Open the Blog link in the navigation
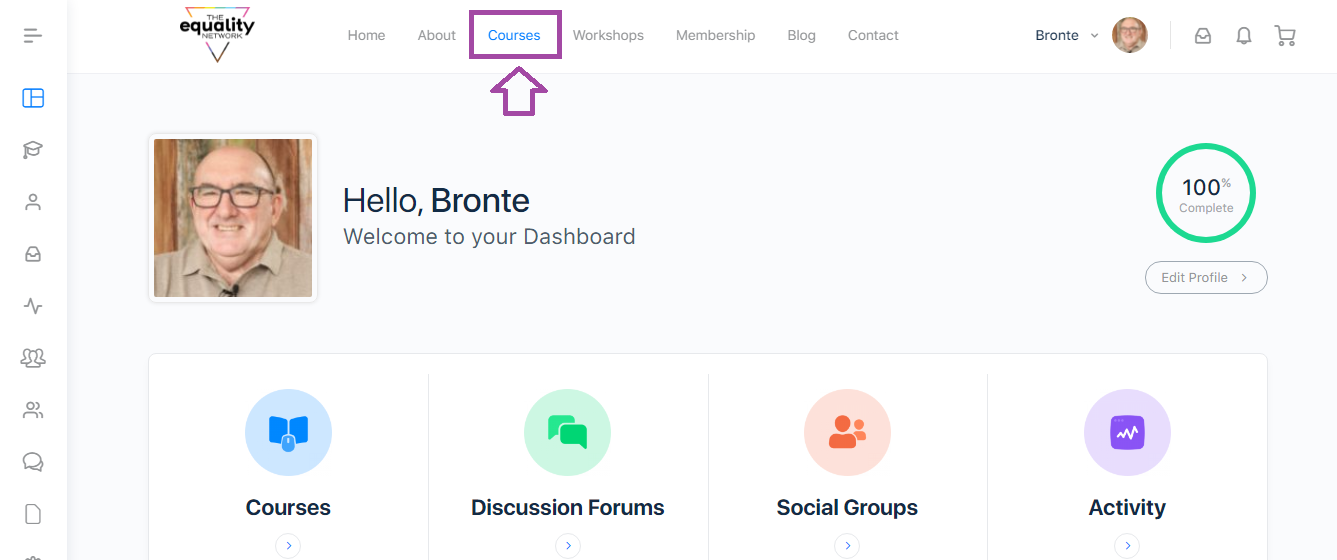This screenshot has height=560, width=1337. click(801, 35)
